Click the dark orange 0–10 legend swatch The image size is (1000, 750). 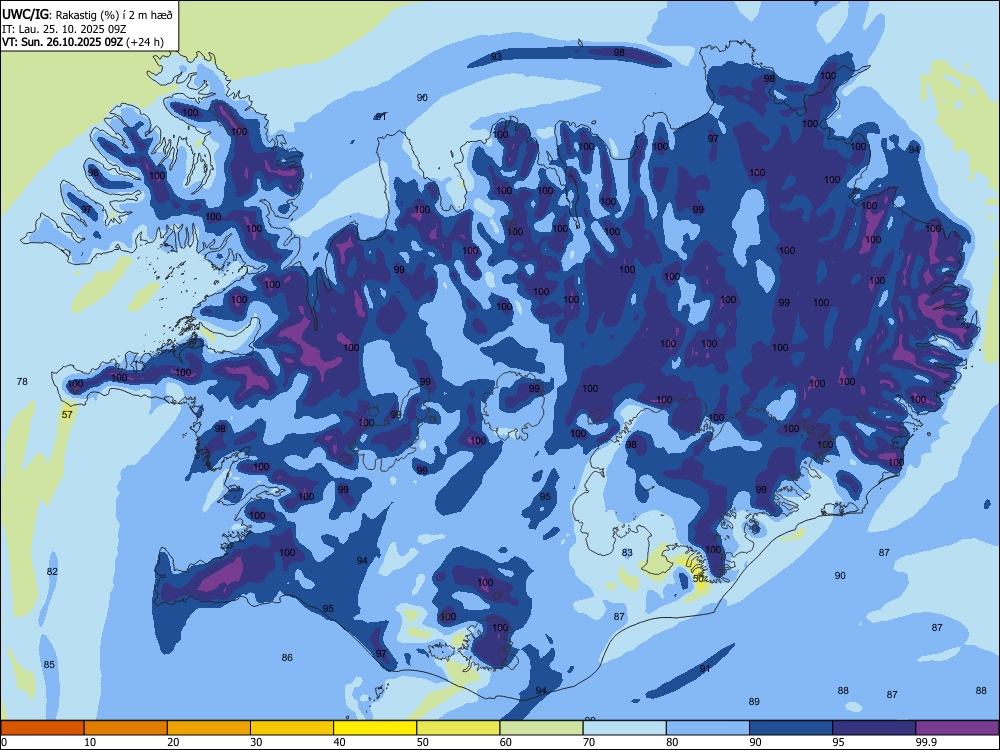point(42,728)
